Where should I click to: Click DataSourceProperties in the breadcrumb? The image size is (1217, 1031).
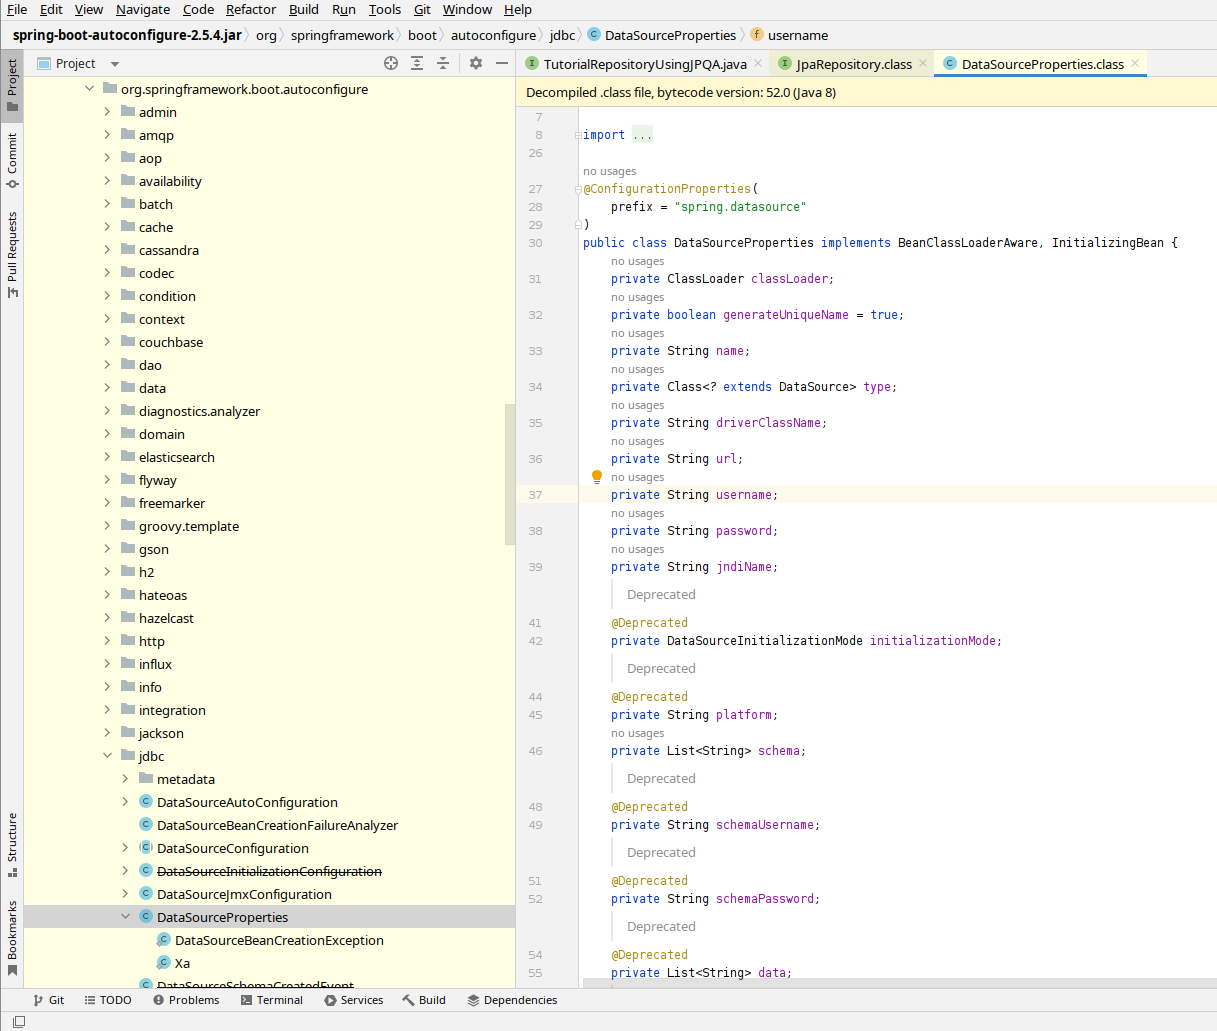click(670, 35)
